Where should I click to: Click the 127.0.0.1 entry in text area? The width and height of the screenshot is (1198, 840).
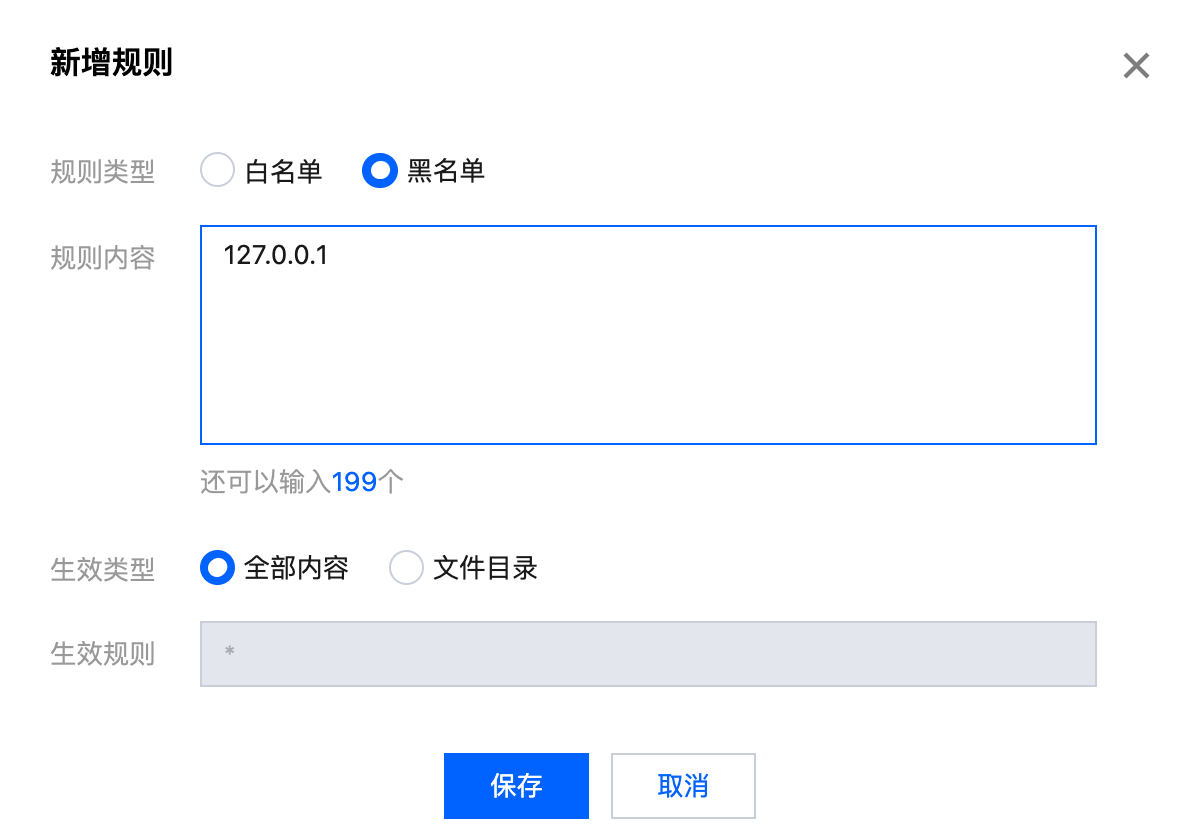point(276,256)
